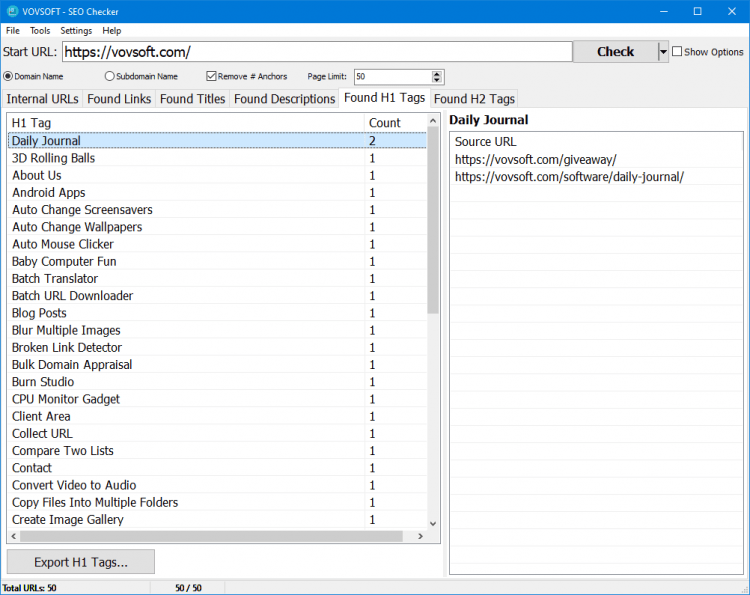Click the H1 list vertical scrollbar thumb
This screenshot has height=595, width=750.
click(433, 220)
